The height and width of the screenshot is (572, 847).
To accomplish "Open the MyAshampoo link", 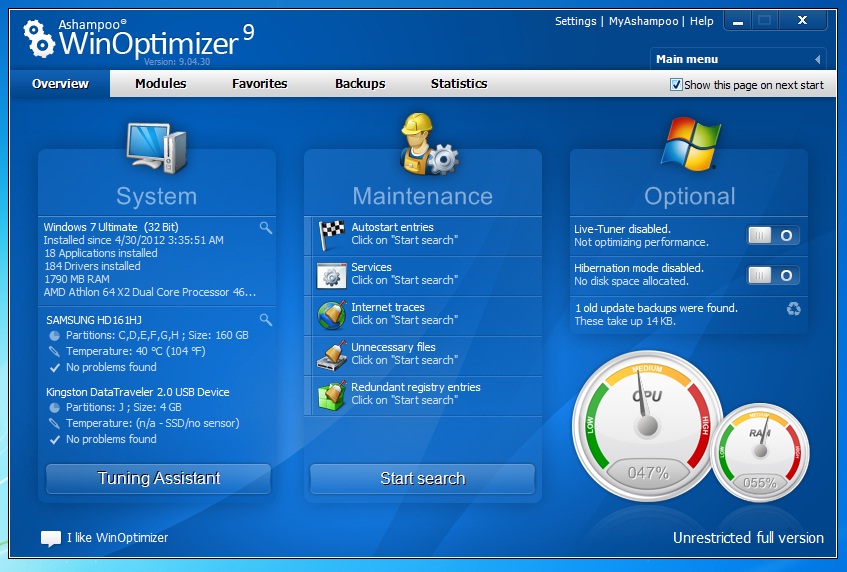I will [x=643, y=21].
